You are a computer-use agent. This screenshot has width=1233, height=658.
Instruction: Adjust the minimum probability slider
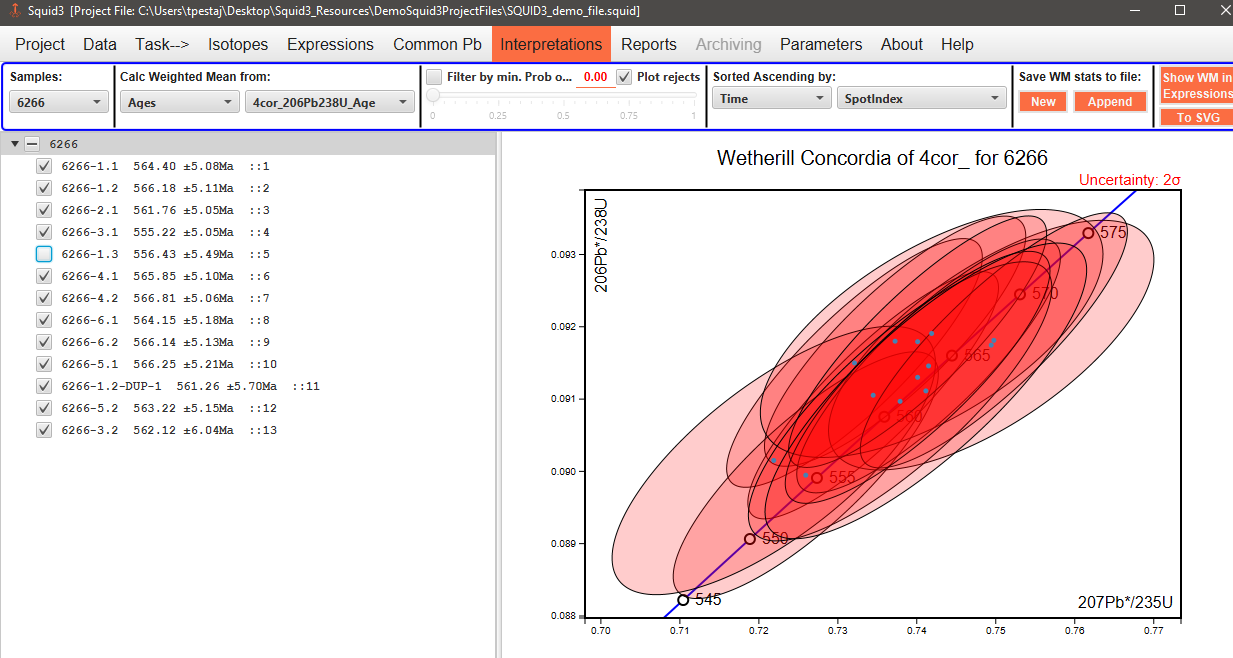(x=431, y=96)
